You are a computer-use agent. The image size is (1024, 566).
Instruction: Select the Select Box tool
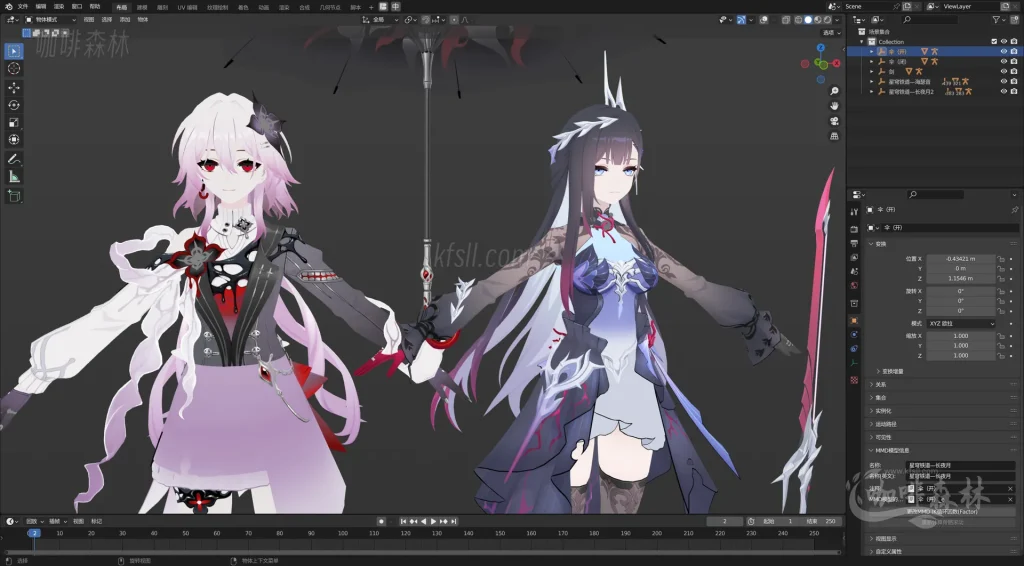14,51
